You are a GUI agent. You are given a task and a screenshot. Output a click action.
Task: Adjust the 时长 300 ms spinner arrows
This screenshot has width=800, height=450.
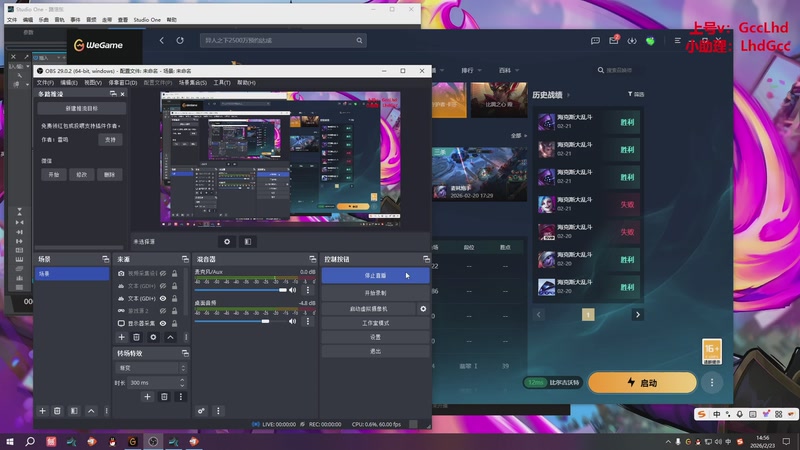coord(182,383)
